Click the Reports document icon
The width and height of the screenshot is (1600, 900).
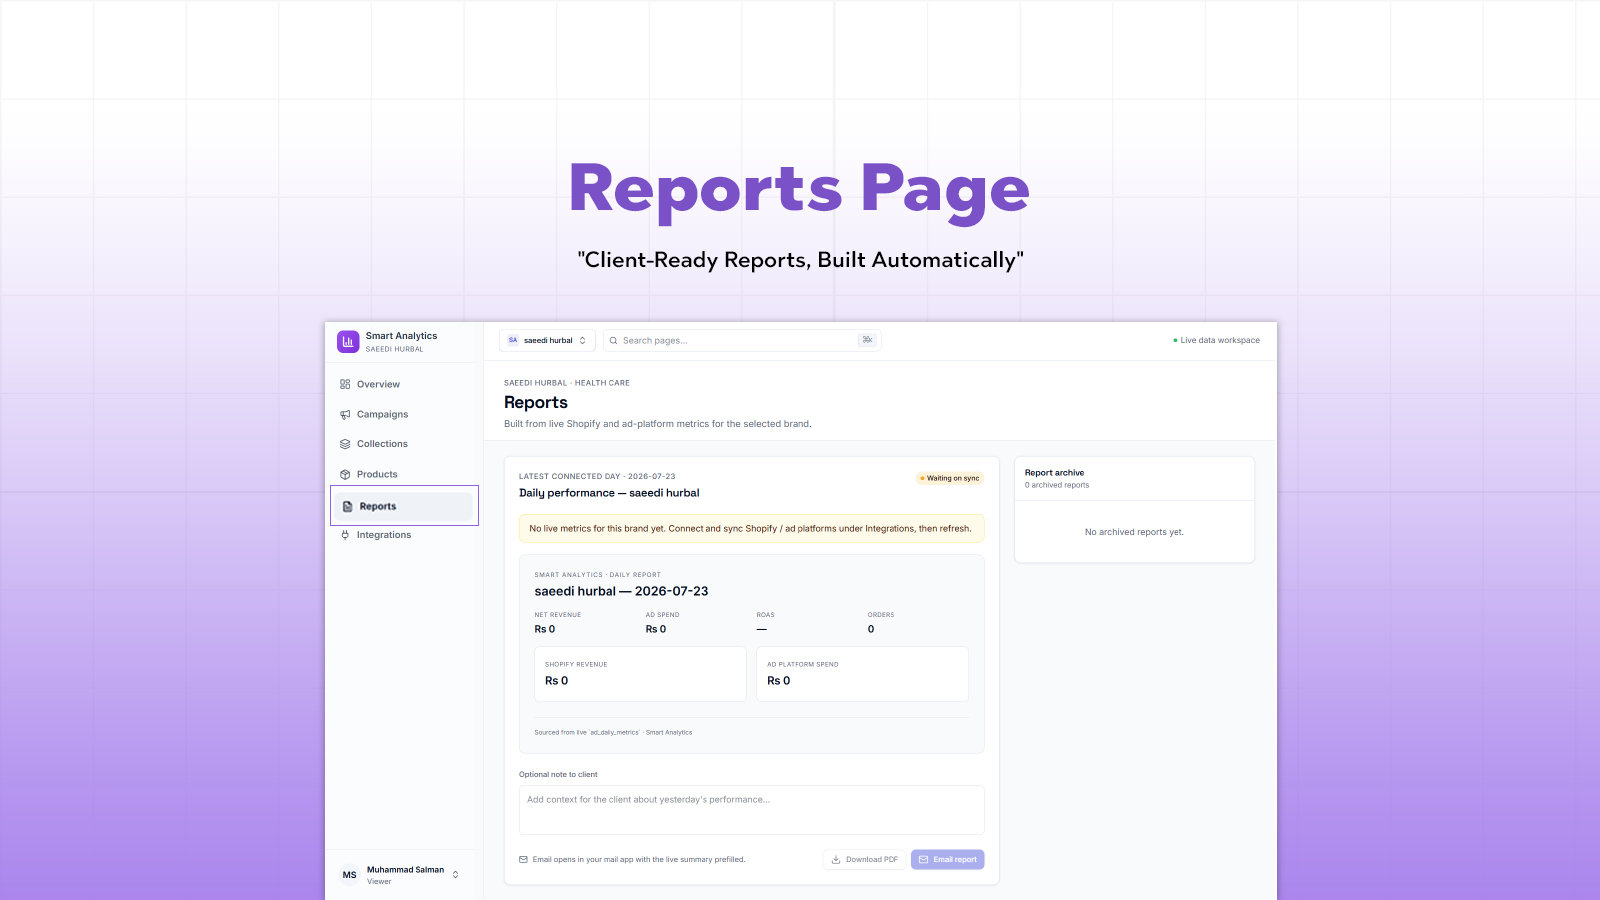click(348, 506)
